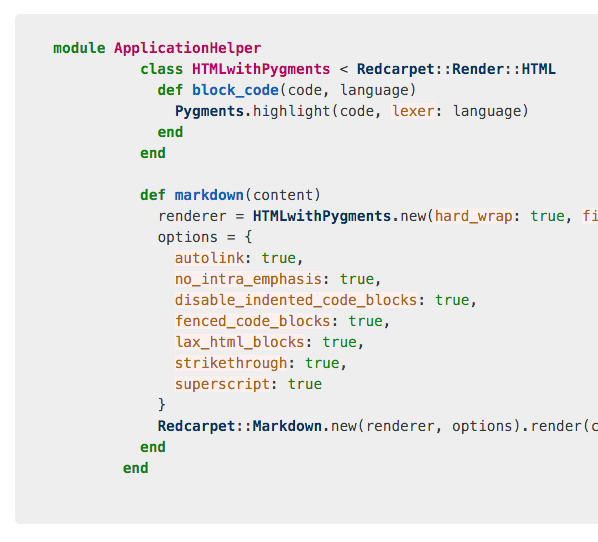Click 'true' value after superscript
The image size is (598, 542).
click(x=304, y=384)
